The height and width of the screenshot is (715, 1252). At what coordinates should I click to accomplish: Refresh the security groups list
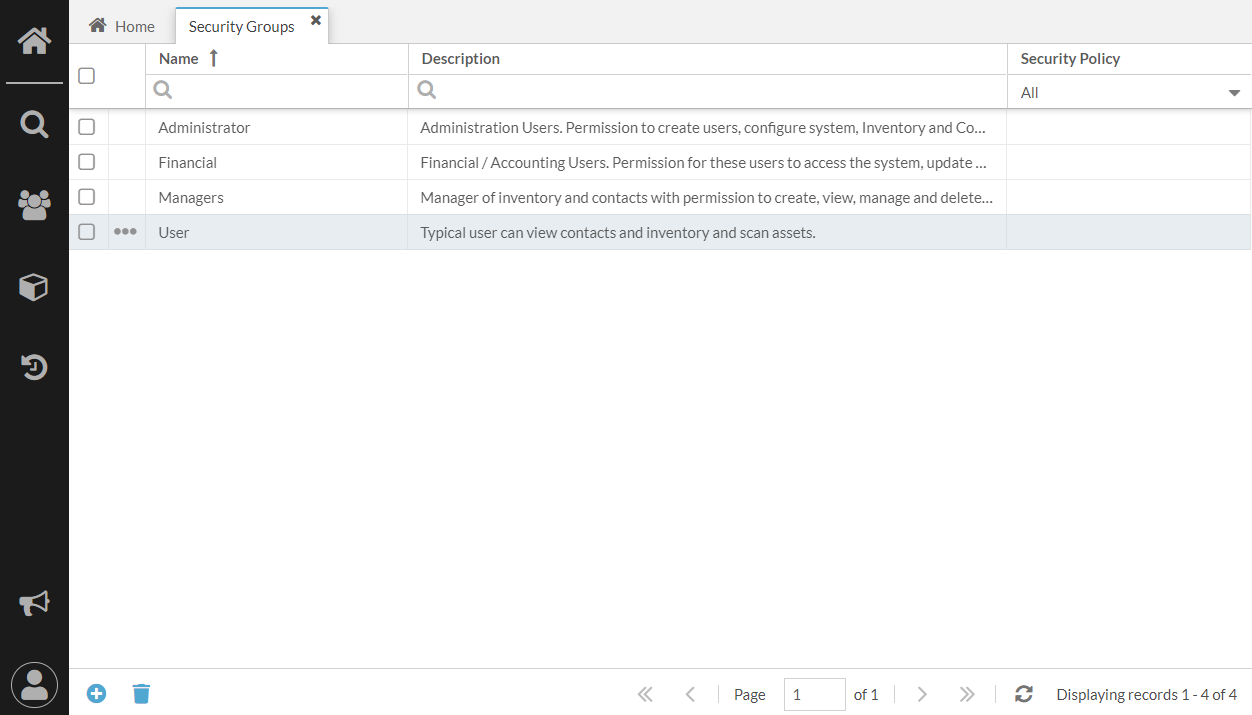tap(1023, 694)
